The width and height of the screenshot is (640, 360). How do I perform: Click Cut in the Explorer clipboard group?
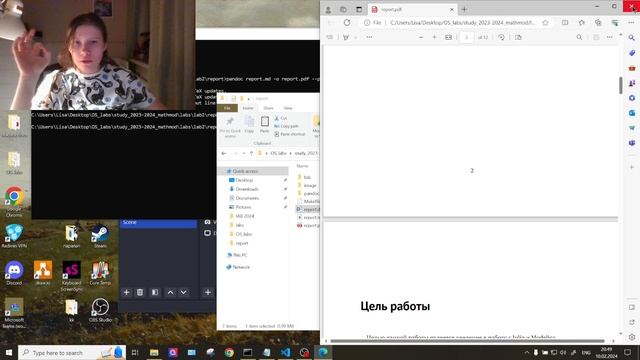(x=281, y=118)
